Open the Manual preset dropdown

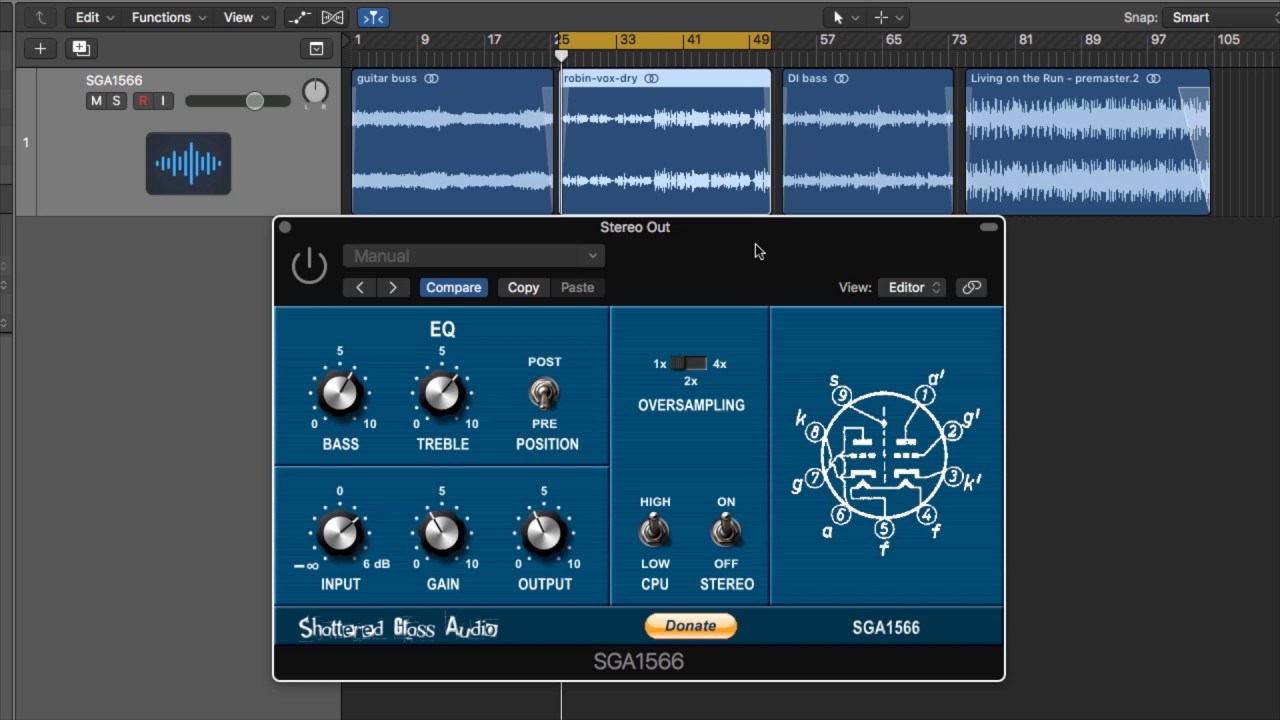[473, 256]
